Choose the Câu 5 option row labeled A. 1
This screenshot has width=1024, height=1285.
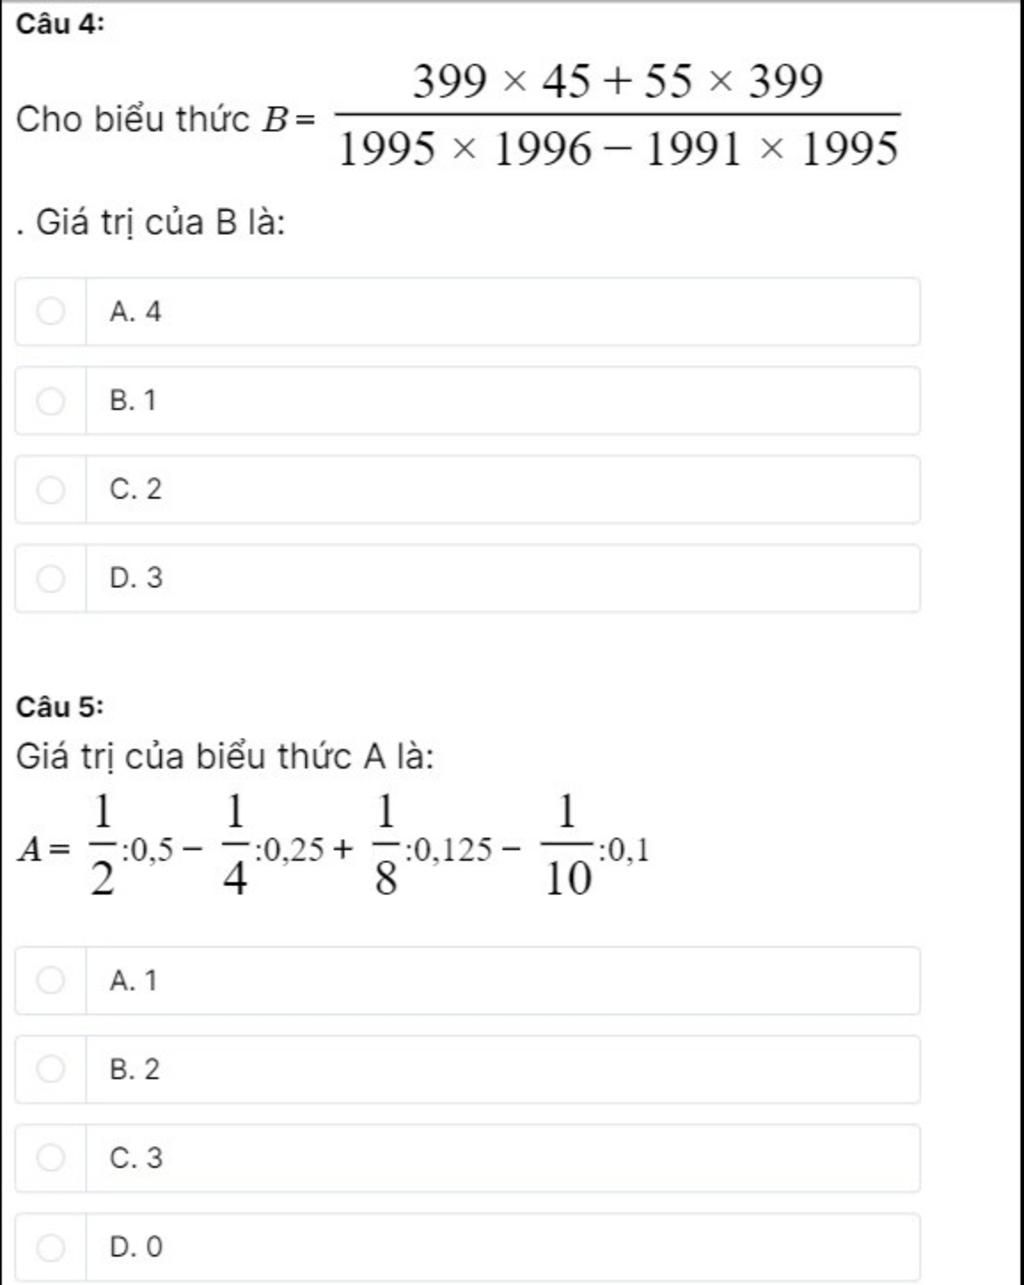tap(467, 981)
